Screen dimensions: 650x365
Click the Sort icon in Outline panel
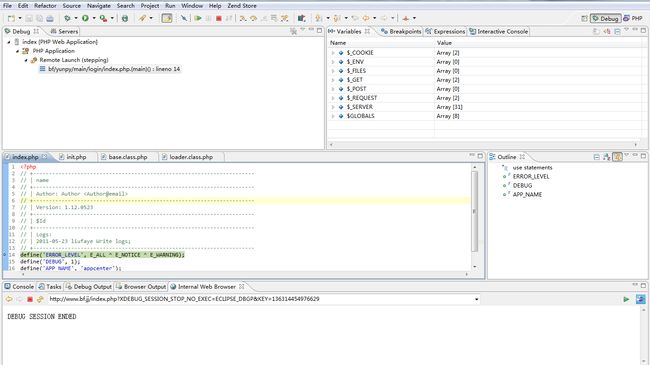click(607, 157)
